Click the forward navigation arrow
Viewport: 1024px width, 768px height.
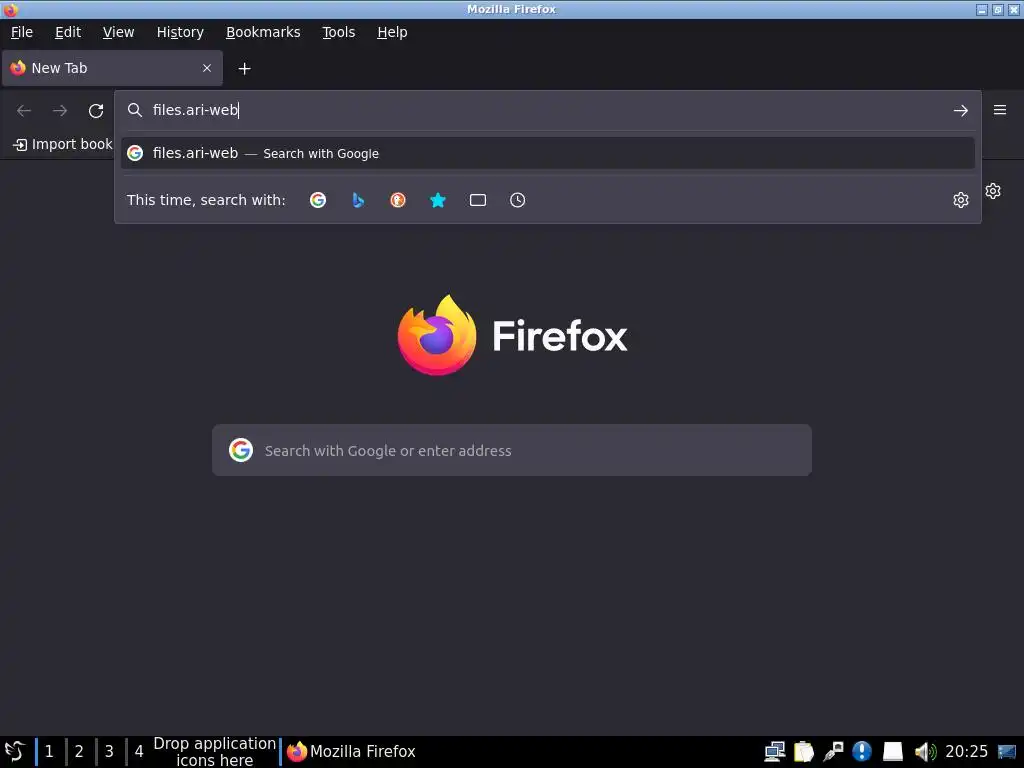coord(60,110)
